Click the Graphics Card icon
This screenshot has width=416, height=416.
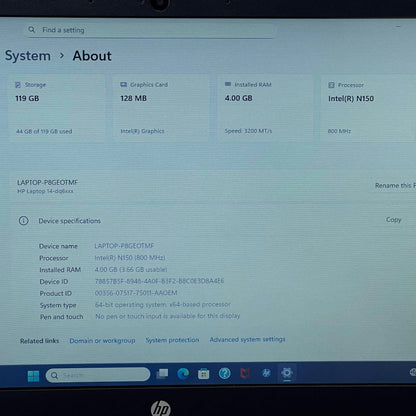(123, 85)
